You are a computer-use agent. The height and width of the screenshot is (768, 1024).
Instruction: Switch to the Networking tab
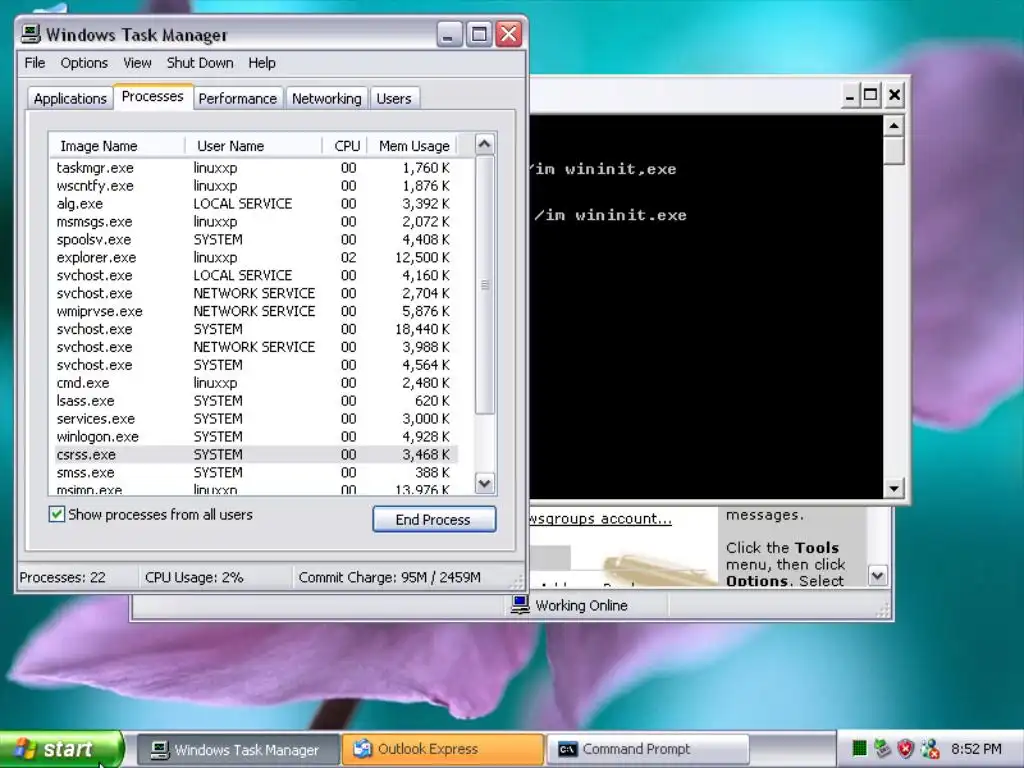point(327,99)
